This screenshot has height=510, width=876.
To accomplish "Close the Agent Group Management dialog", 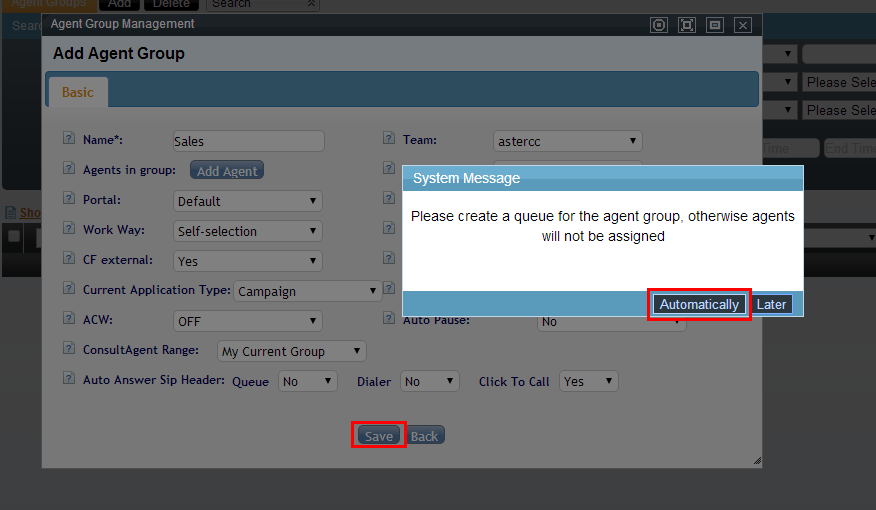I will pos(742,25).
